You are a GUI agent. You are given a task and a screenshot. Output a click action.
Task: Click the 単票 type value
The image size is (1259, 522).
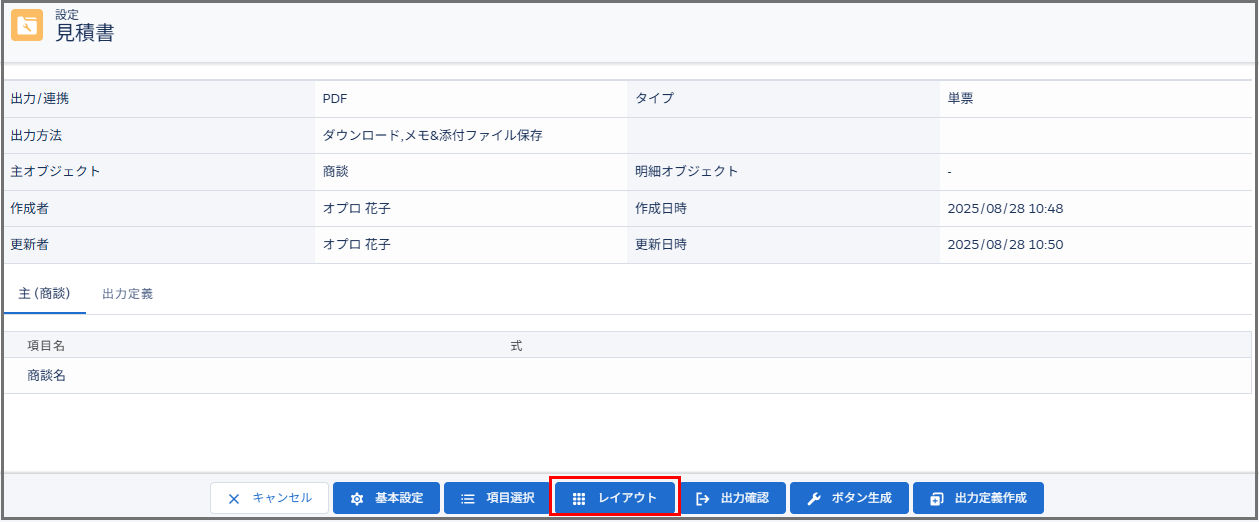(961, 99)
